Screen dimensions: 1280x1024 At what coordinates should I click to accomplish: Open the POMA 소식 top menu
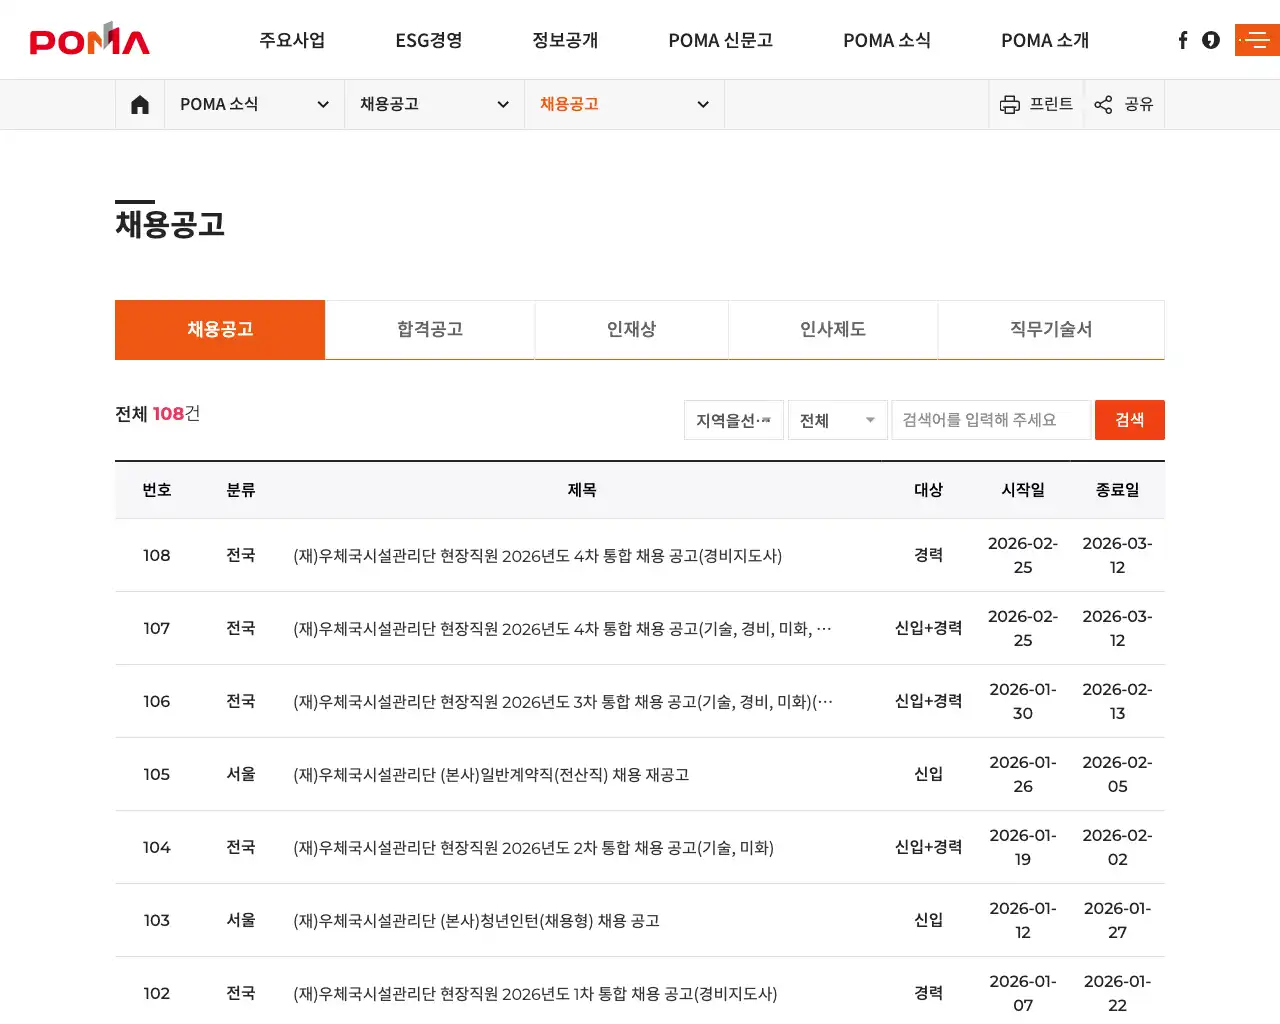[x=887, y=40]
